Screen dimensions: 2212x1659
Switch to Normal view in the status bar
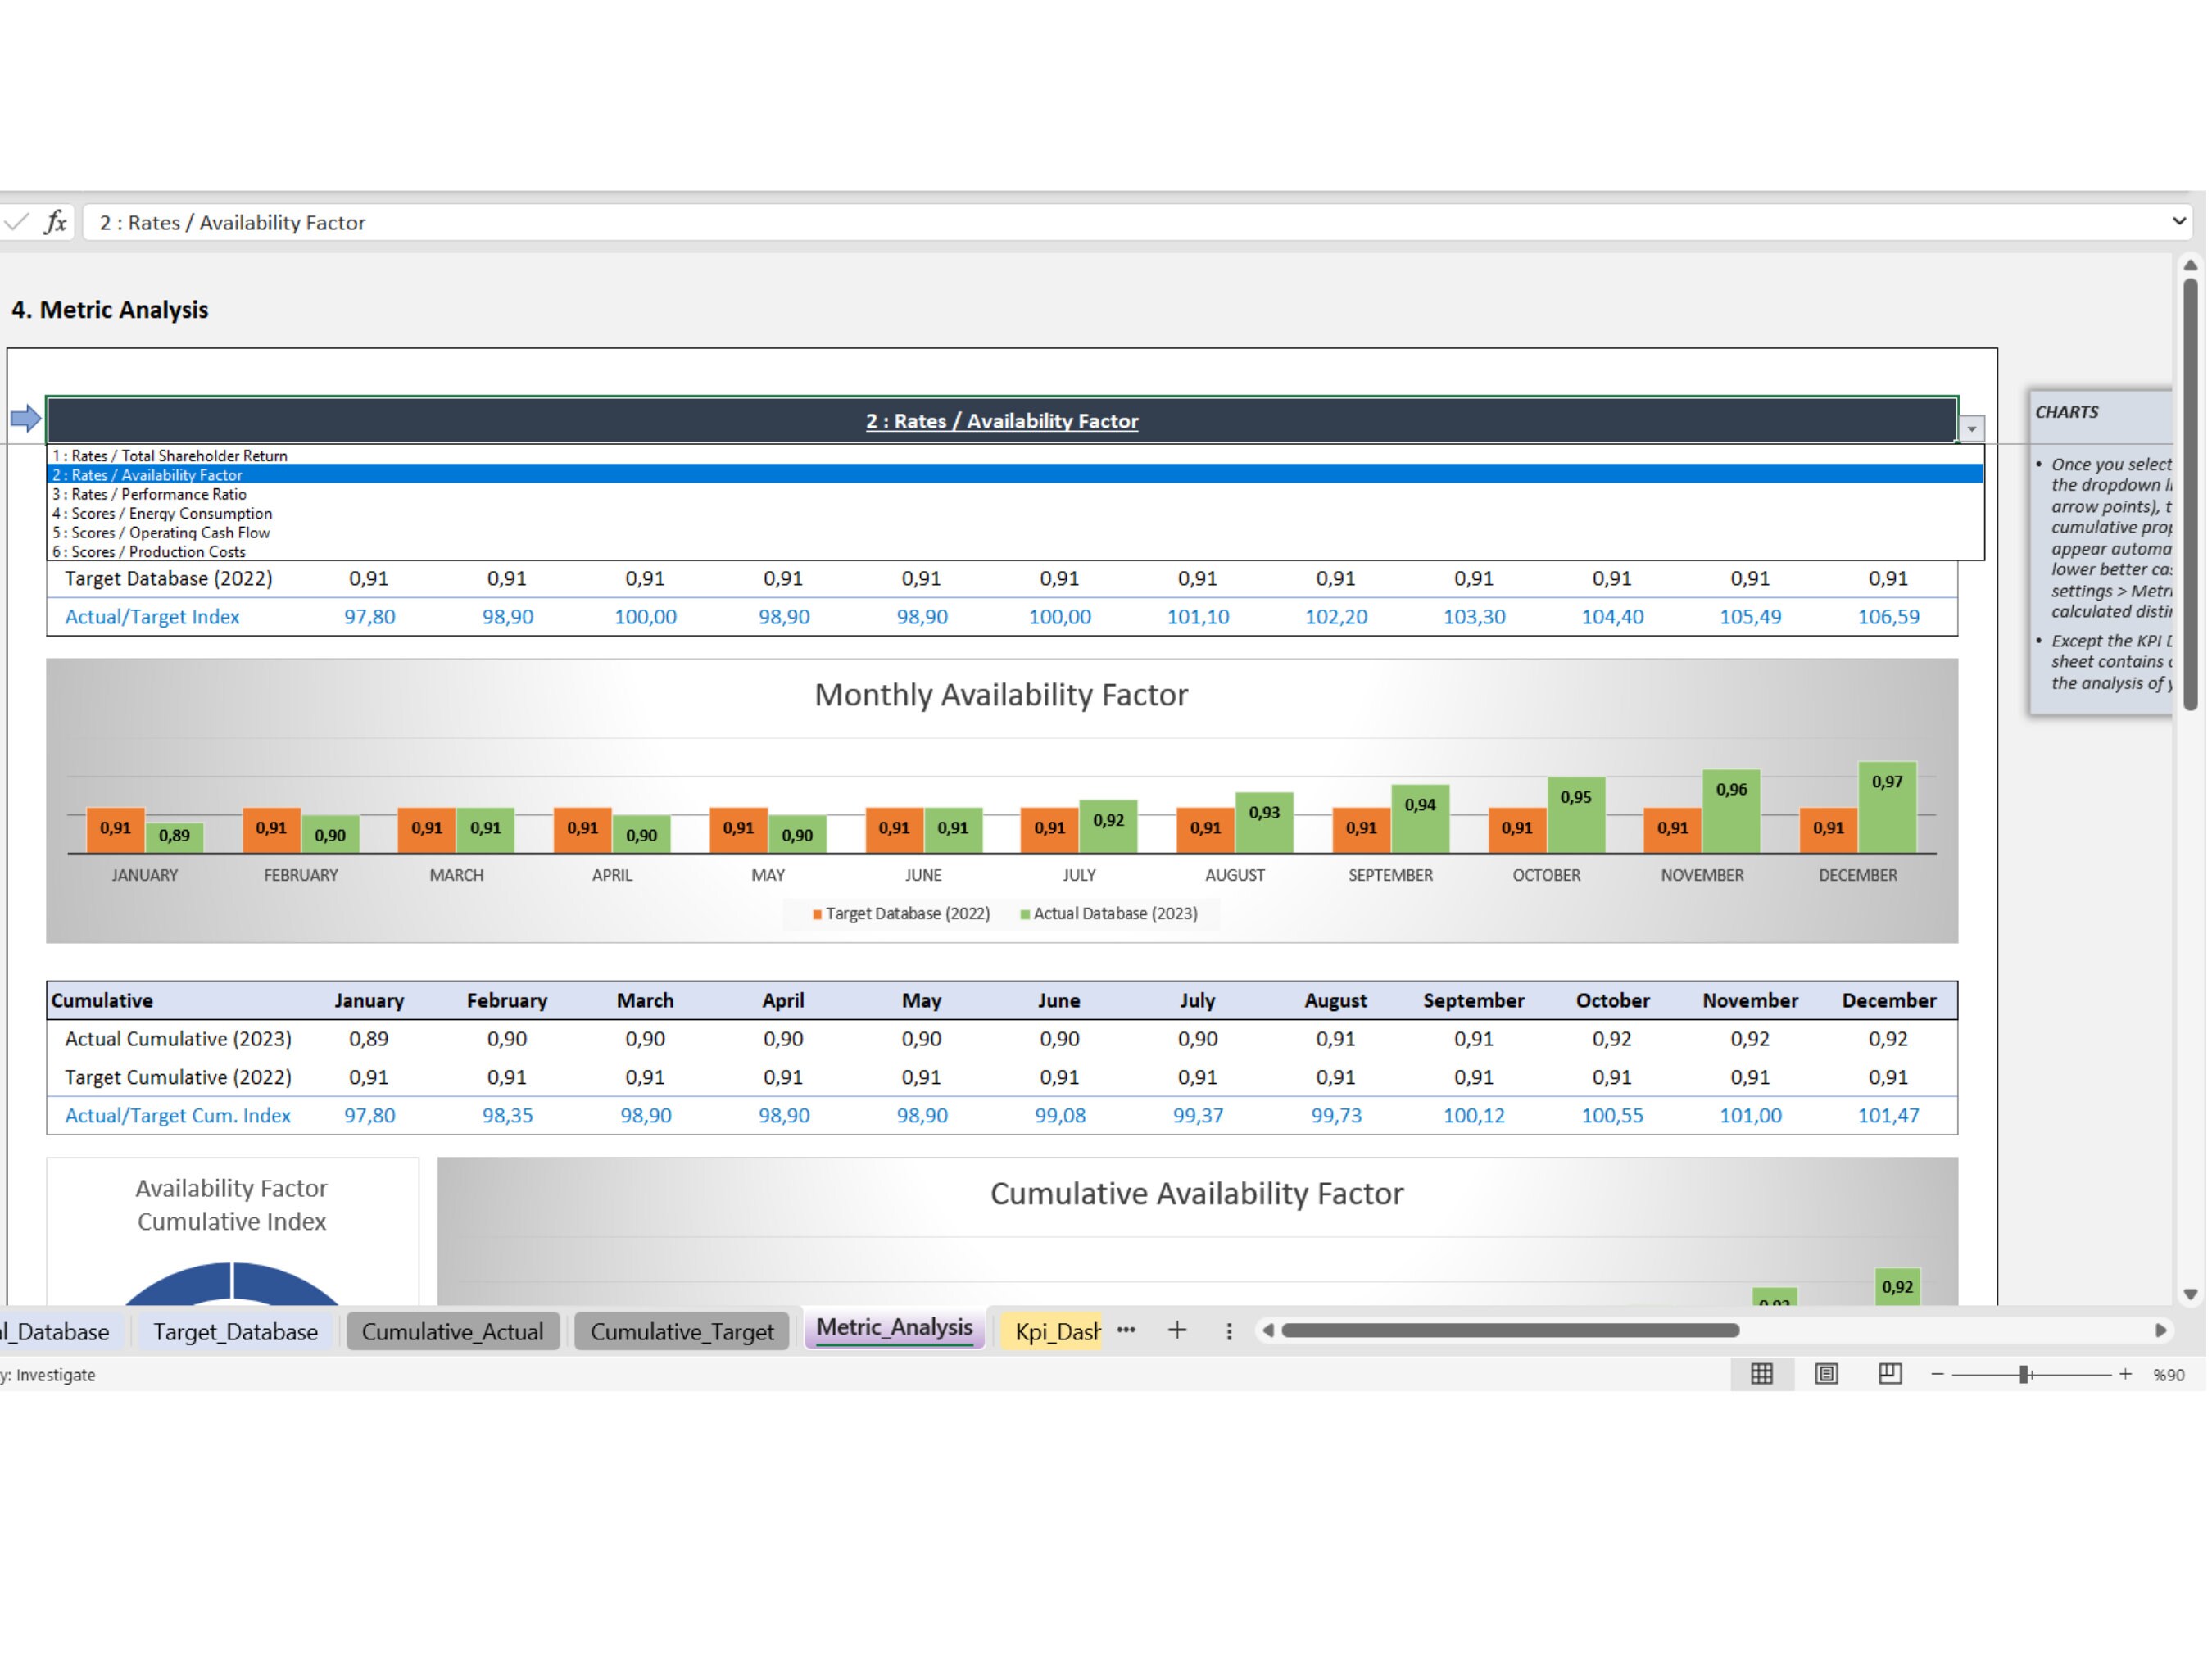[1761, 1374]
